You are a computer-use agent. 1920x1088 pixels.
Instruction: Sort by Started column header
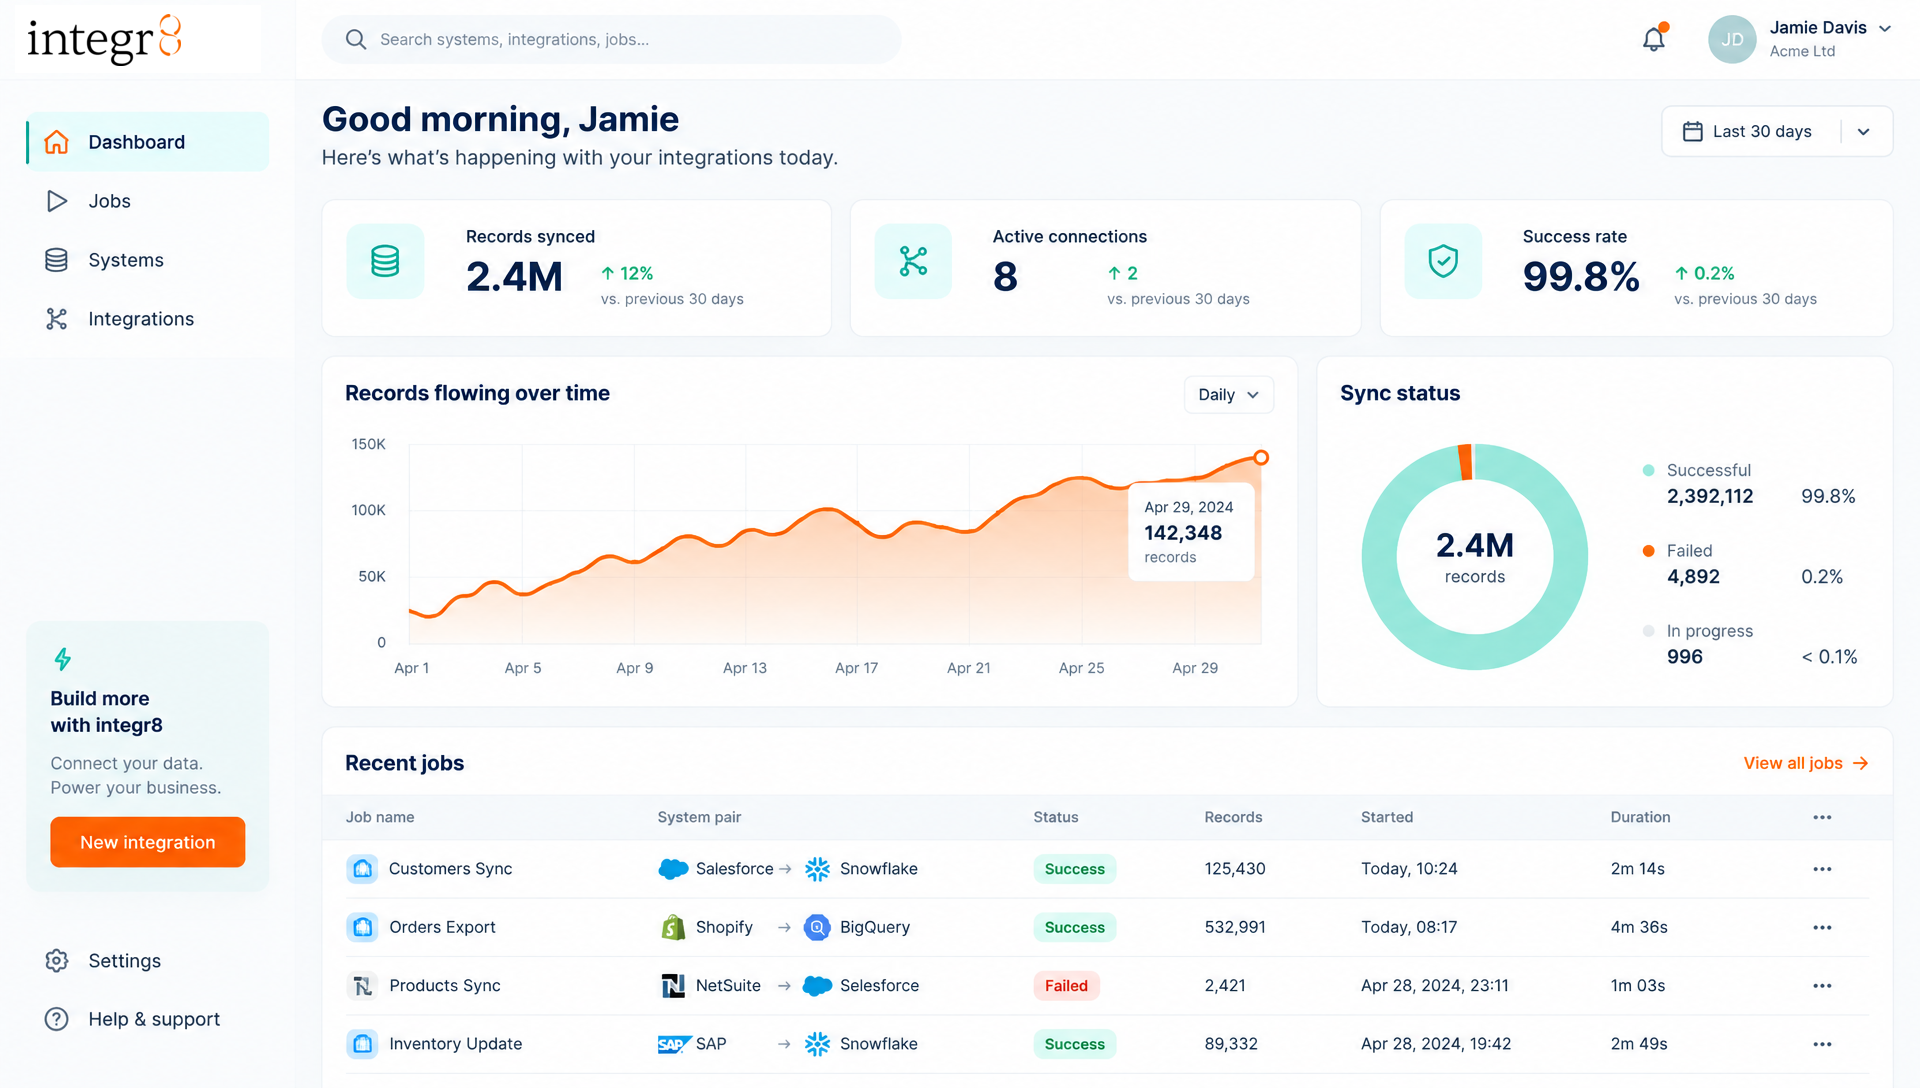click(x=1387, y=817)
